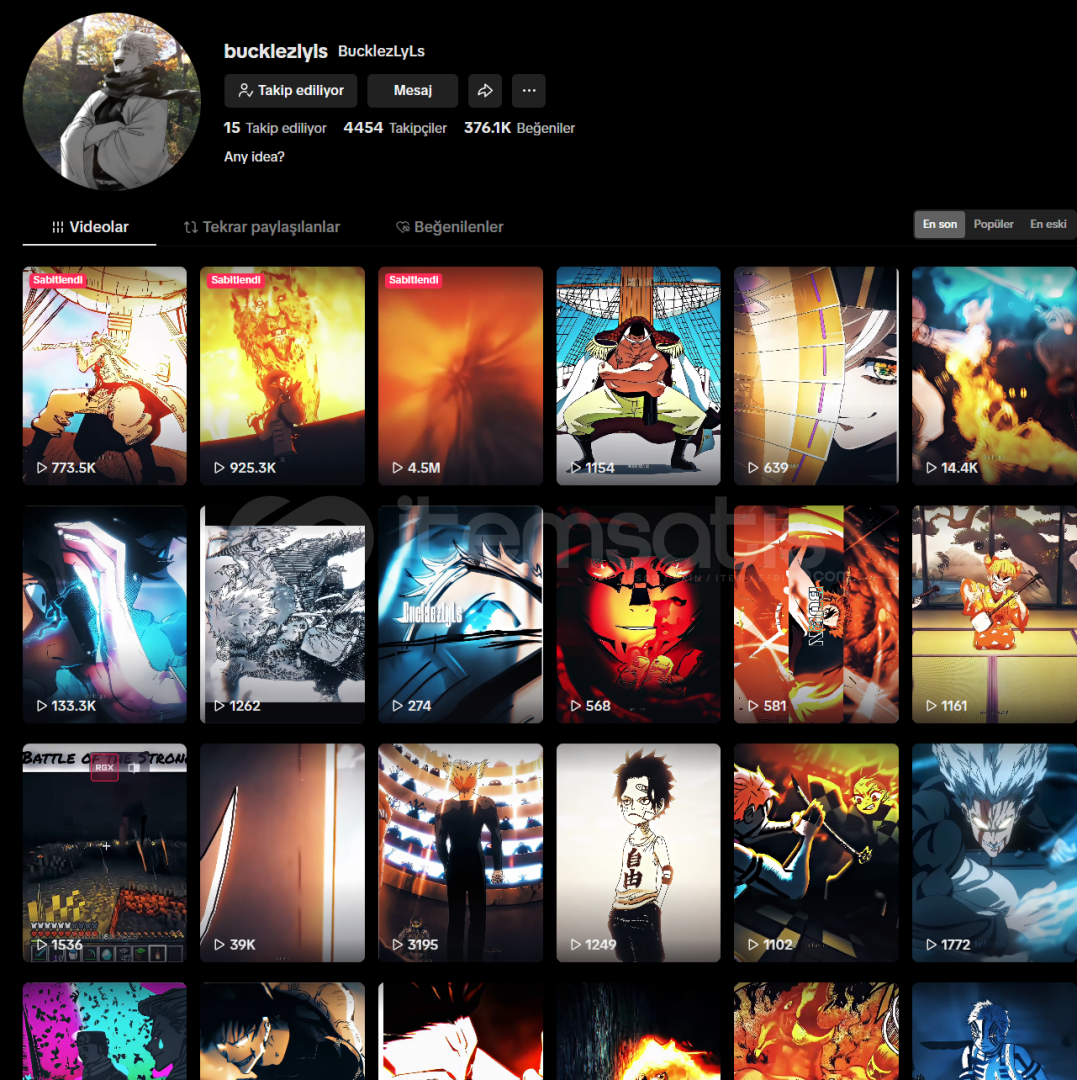Open the Beğenilenler tab
Image resolution: width=1077 pixels, height=1080 pixels.
coord(450,227)
